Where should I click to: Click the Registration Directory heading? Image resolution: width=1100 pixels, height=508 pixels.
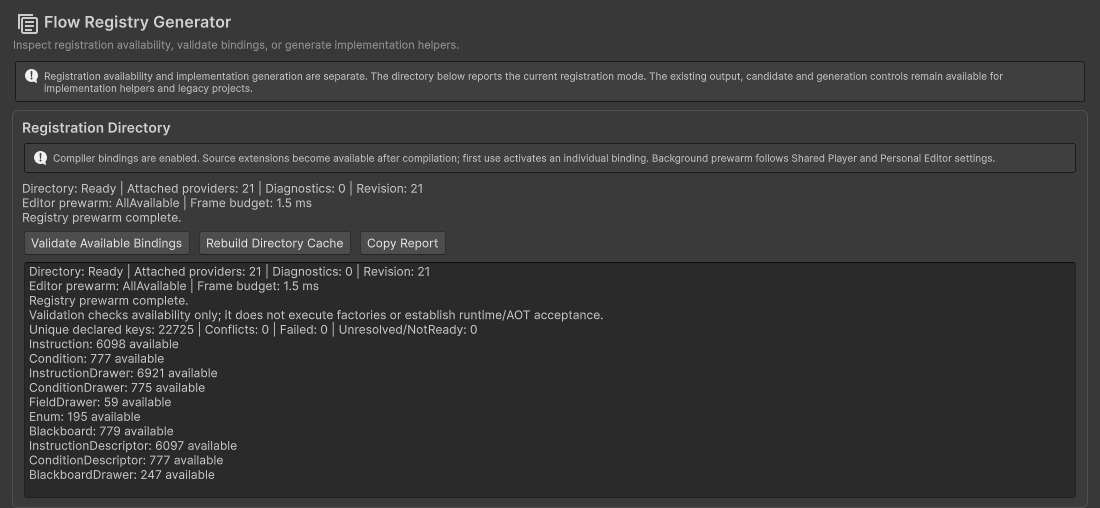point(96,128)
